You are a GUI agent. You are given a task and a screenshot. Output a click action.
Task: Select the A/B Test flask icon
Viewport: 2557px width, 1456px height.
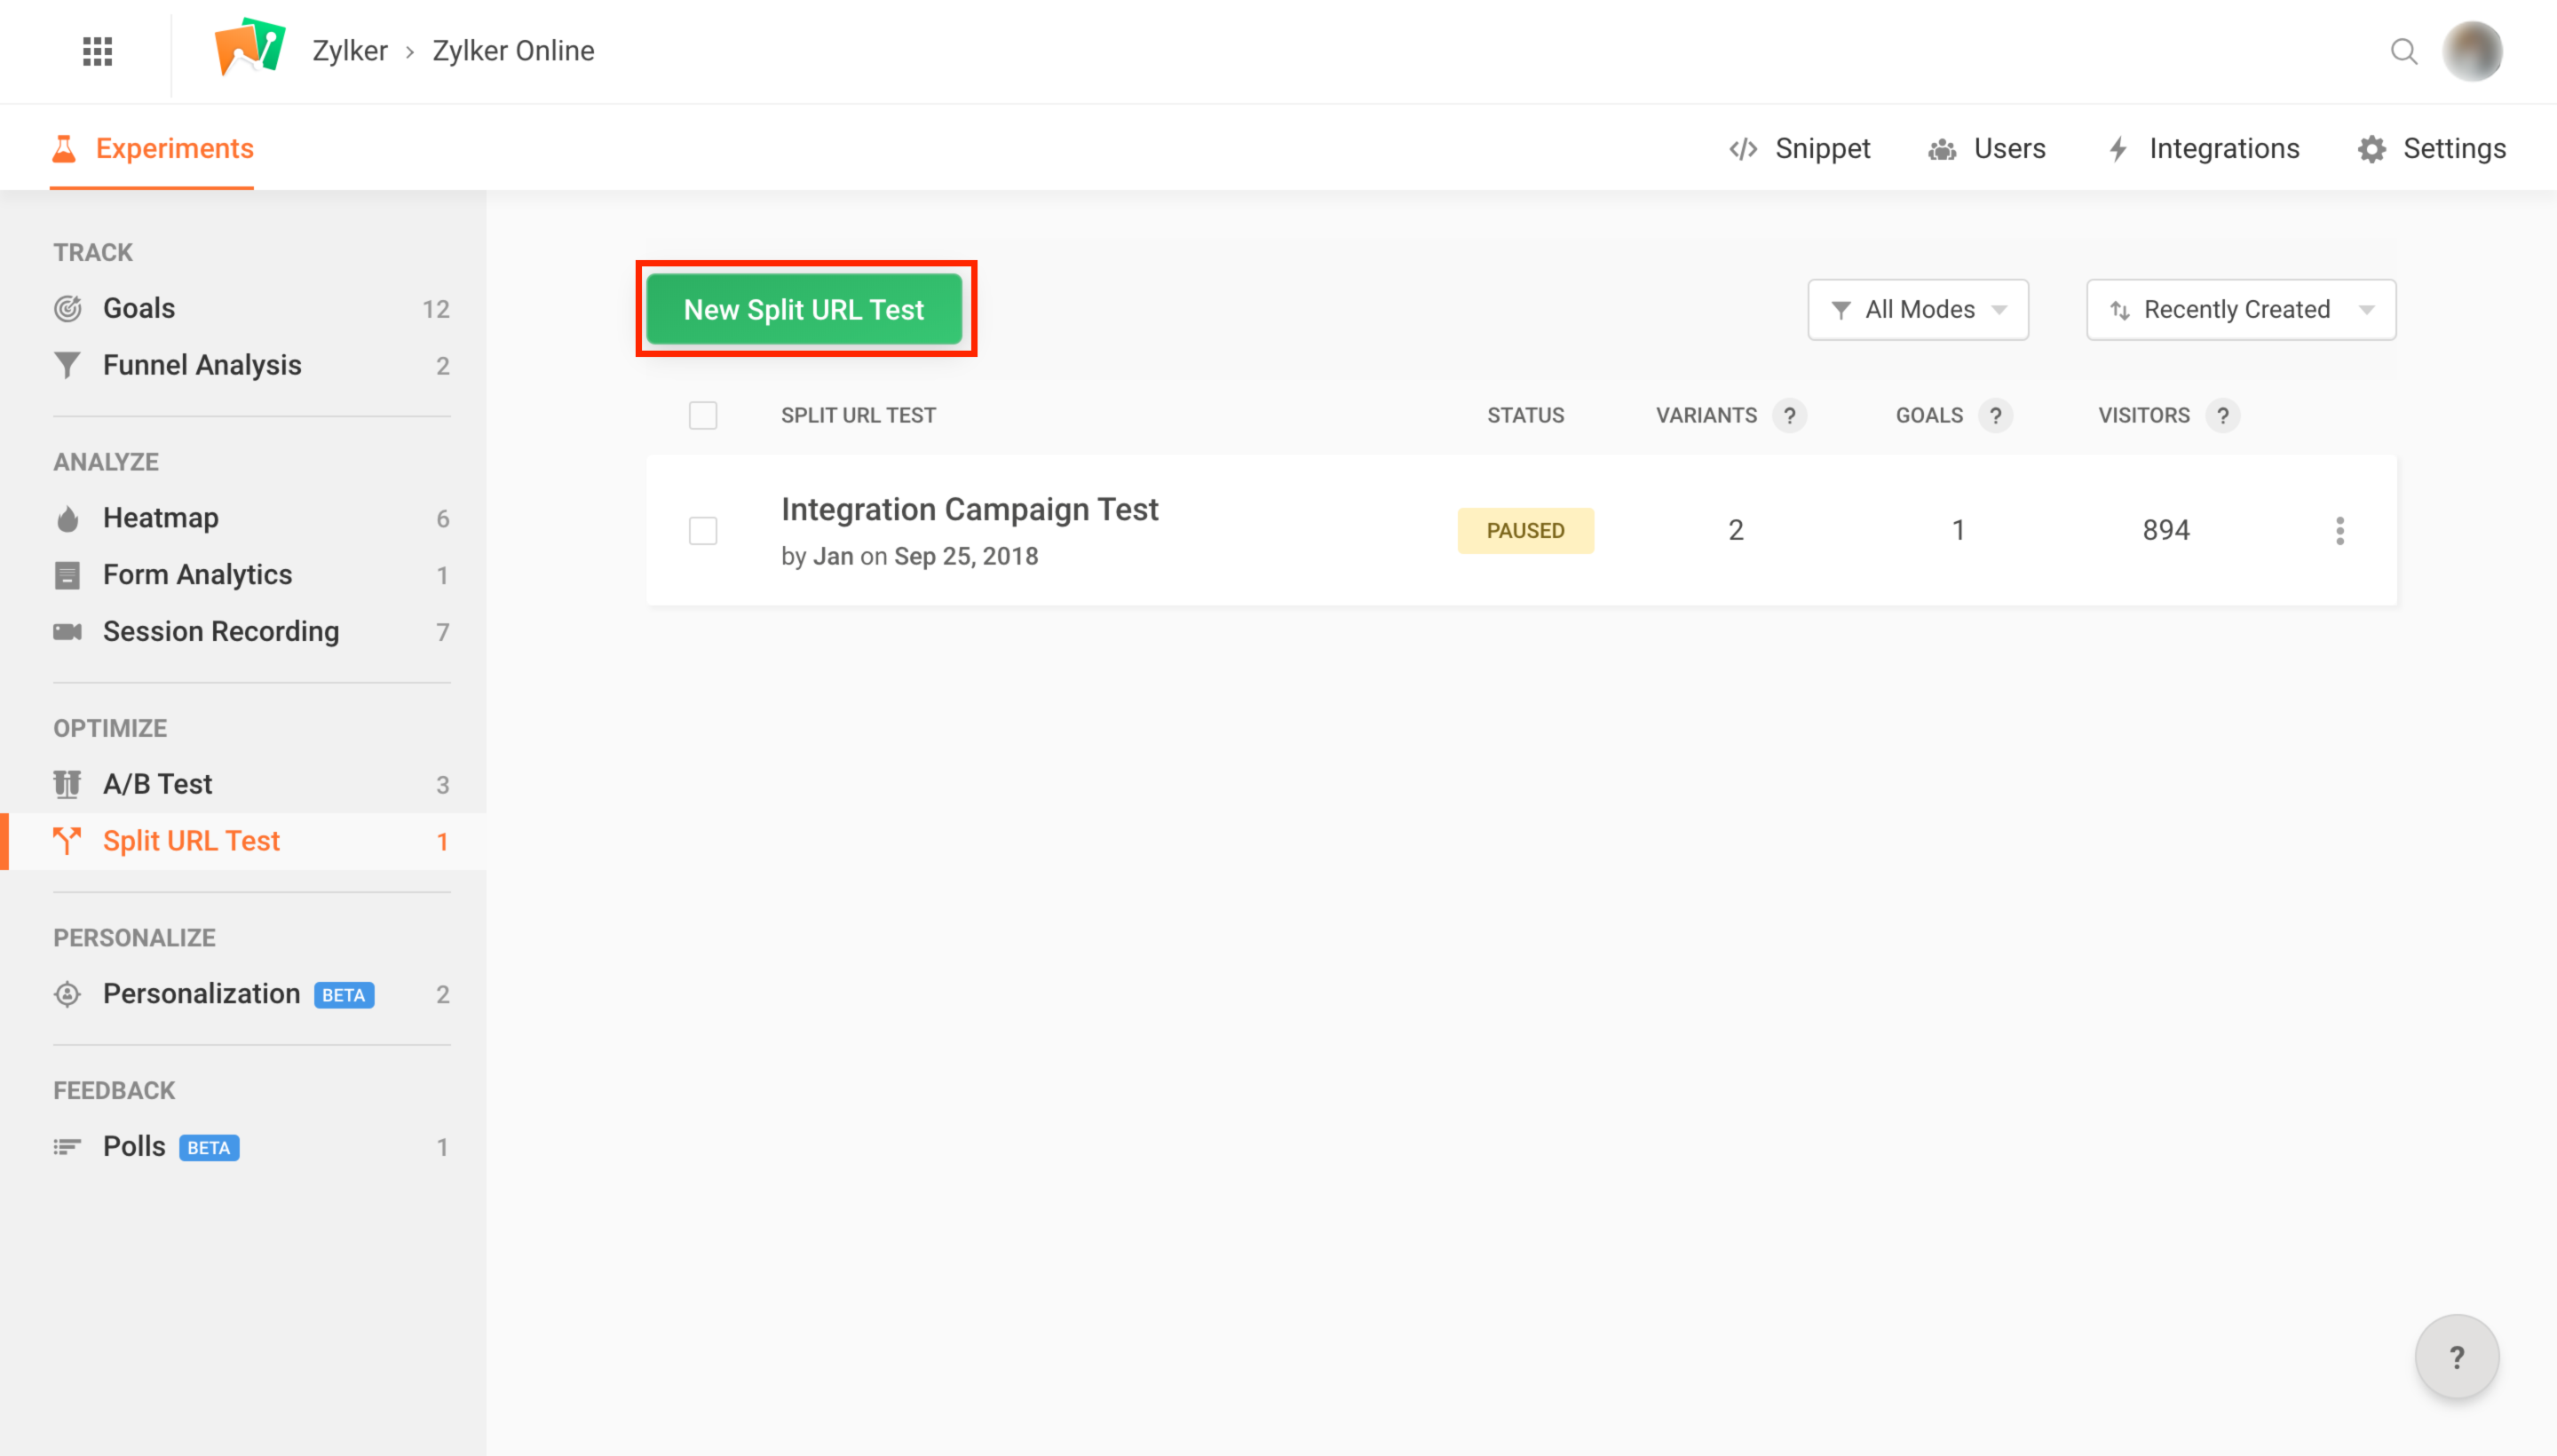point(66,784)
